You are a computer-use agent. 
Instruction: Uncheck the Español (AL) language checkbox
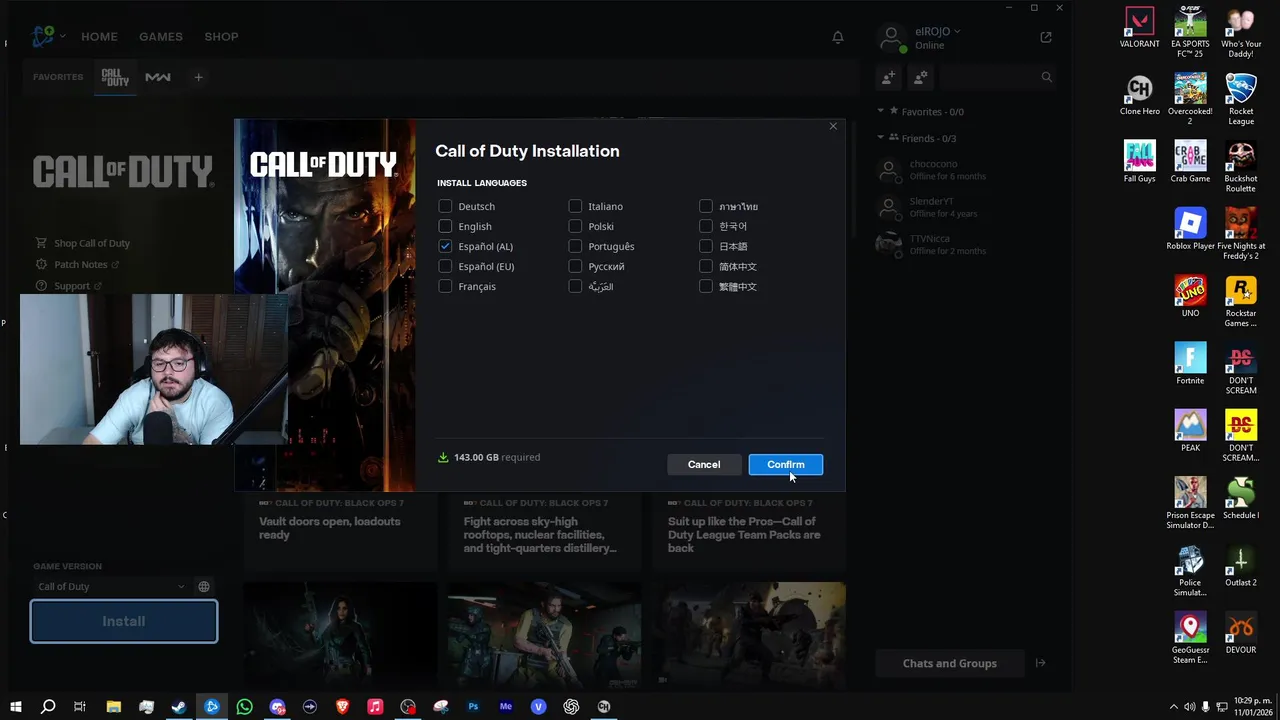[x=445, y=246]
